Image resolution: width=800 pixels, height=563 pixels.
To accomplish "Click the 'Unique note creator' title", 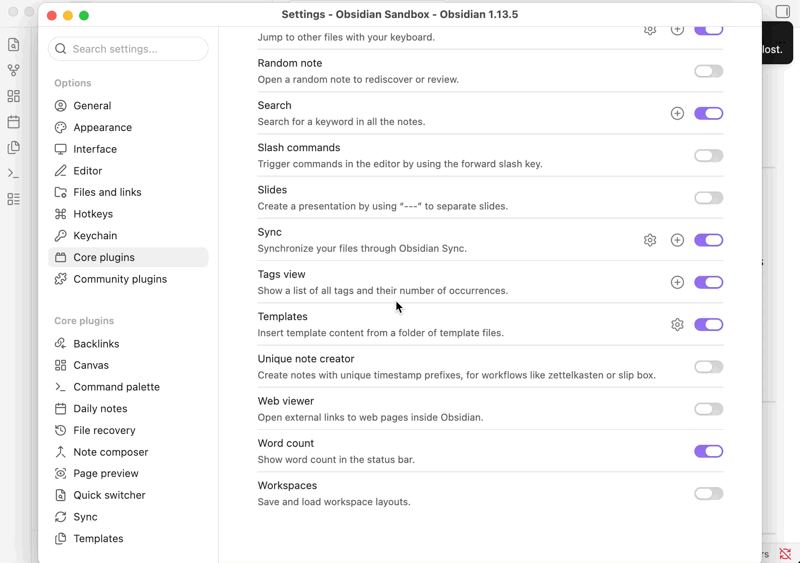I will [306, 359].
